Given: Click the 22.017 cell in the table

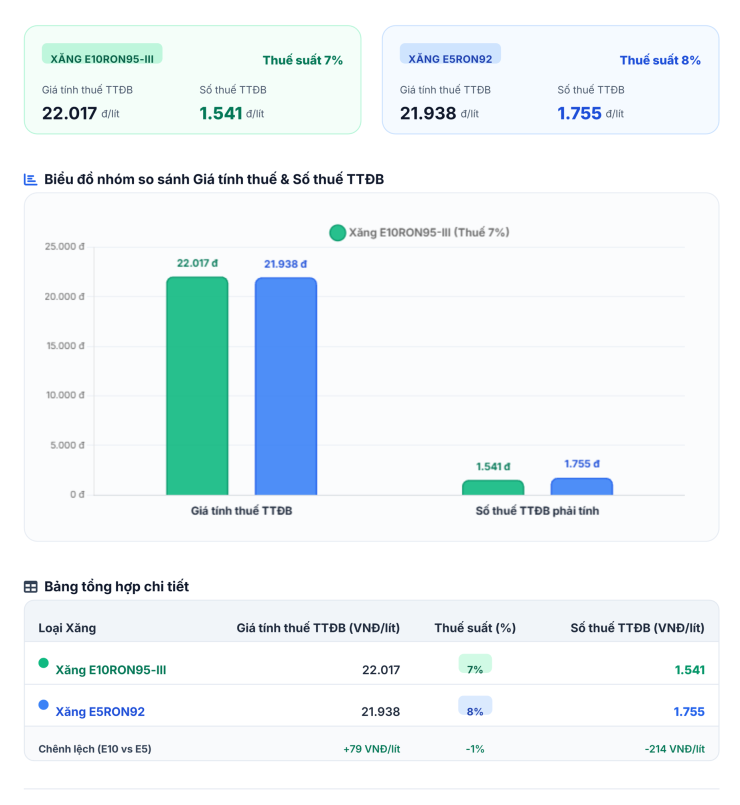Looking at the screenshot, I should click(381, 670).
